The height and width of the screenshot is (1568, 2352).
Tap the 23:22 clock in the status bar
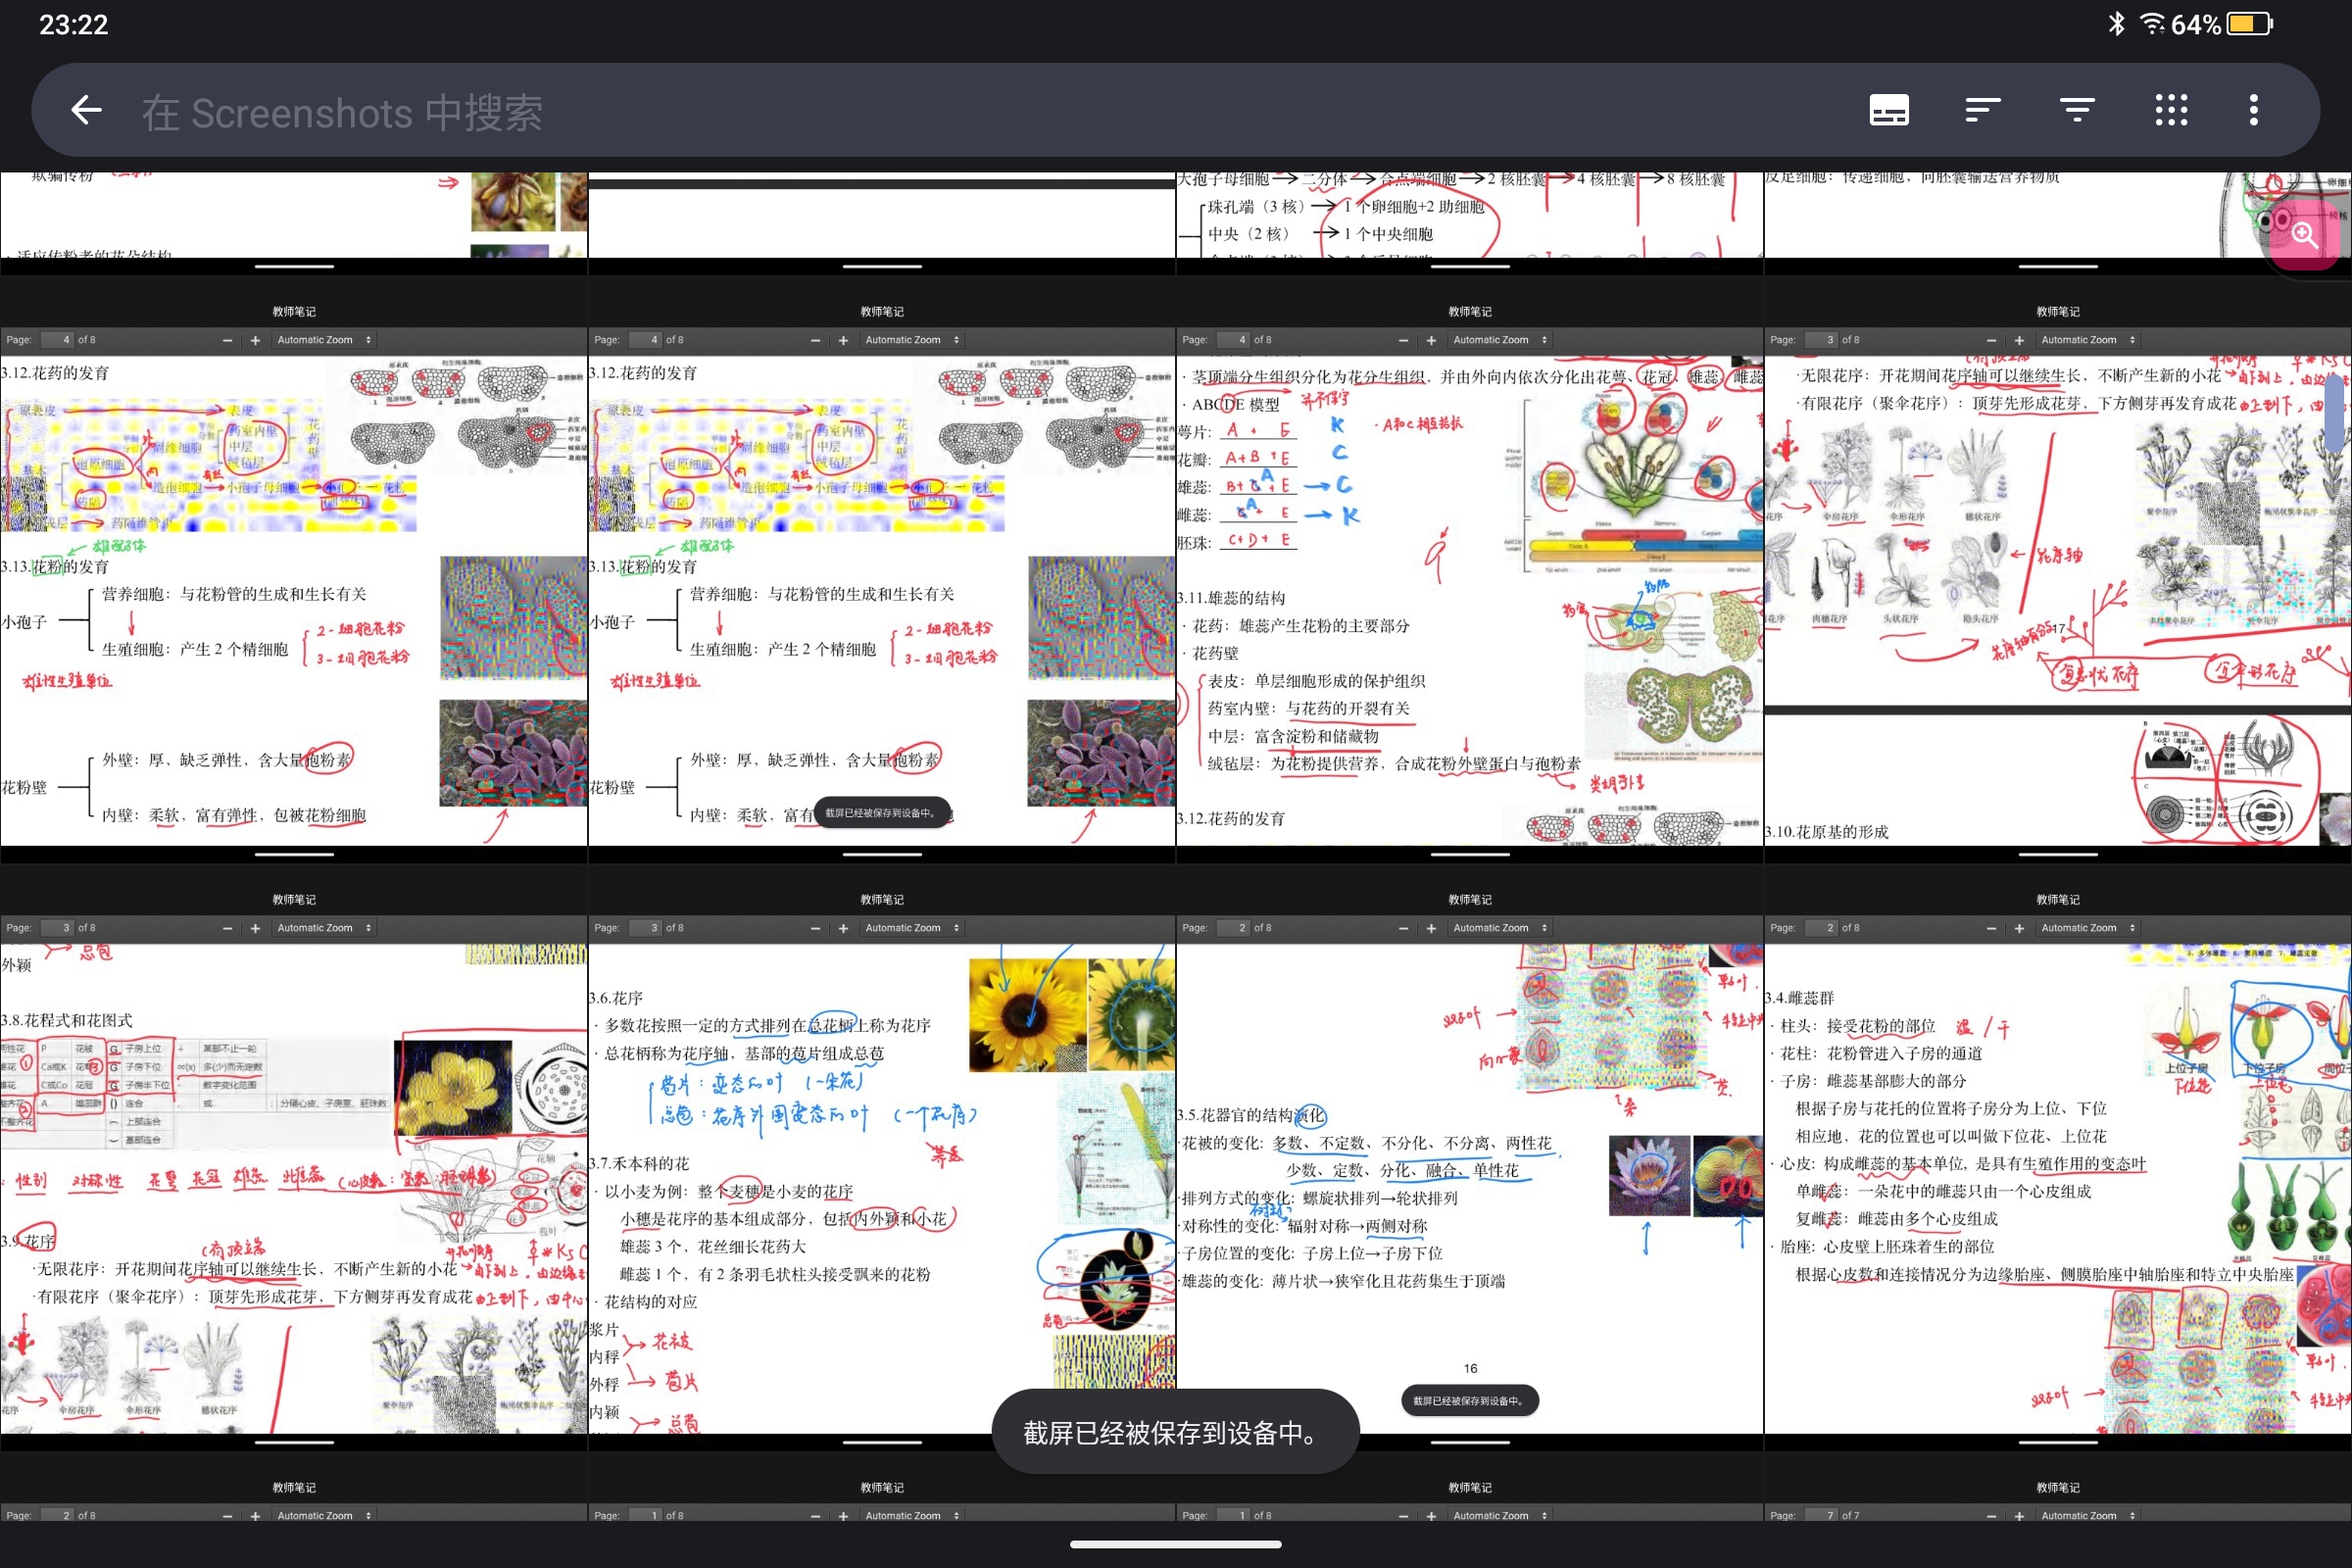(x=73, y=24)
